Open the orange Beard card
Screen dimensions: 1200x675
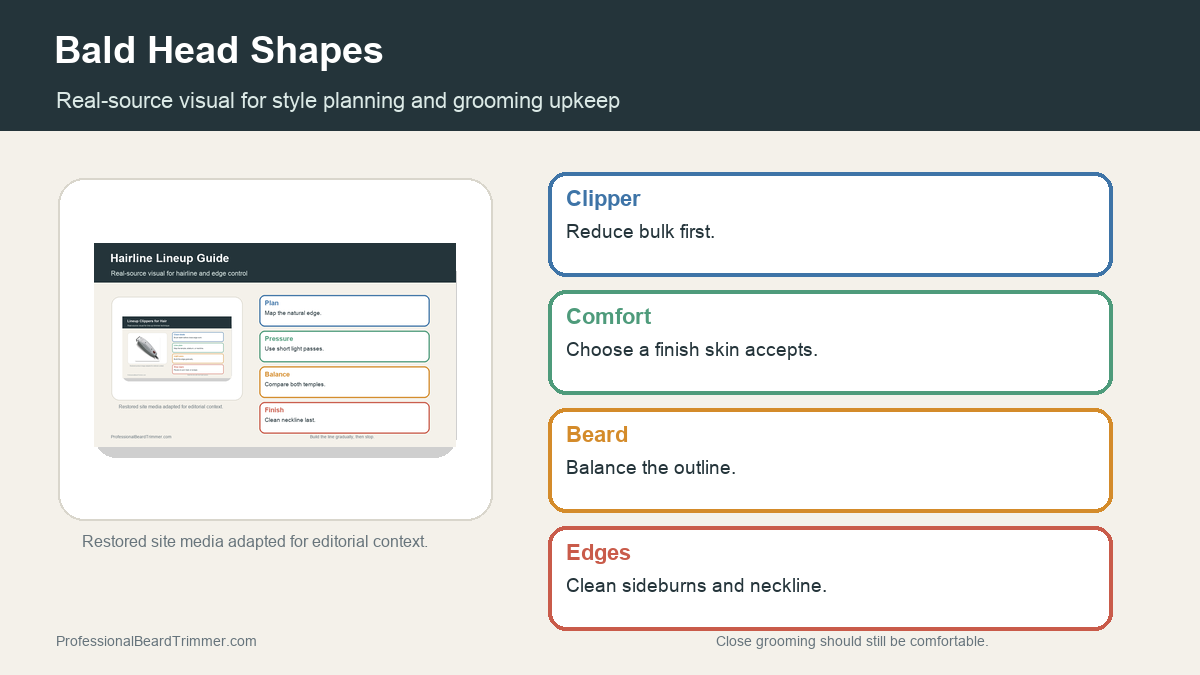[x=830, y=460]
